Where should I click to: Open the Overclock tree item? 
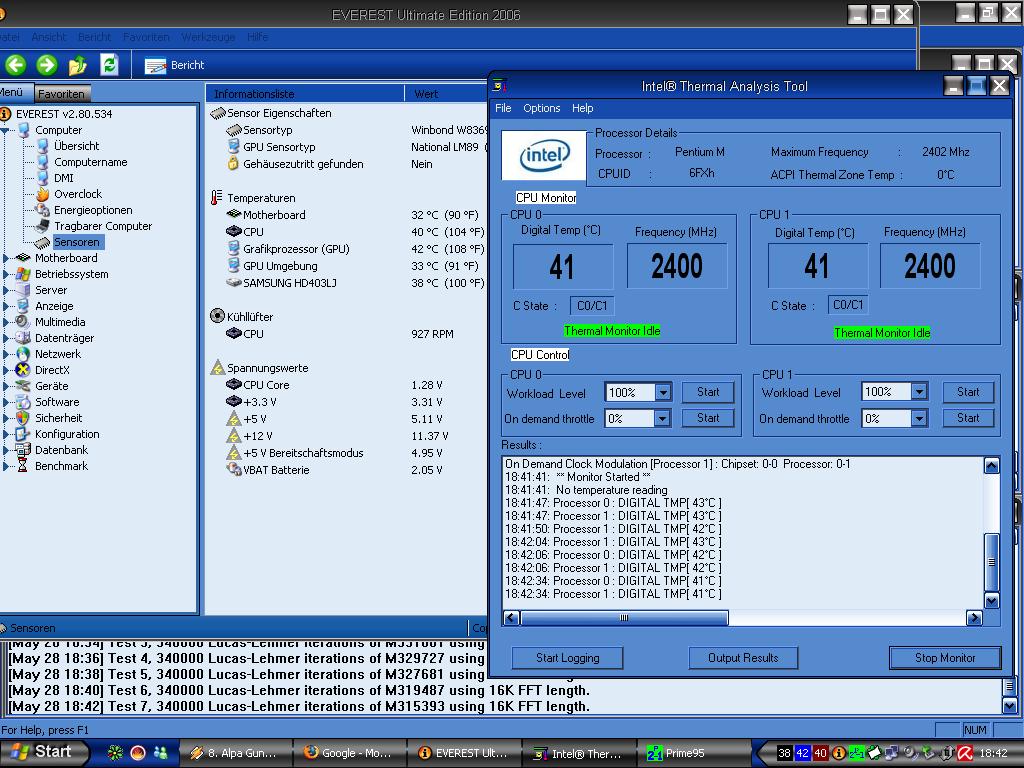click(x=78, y=194)
